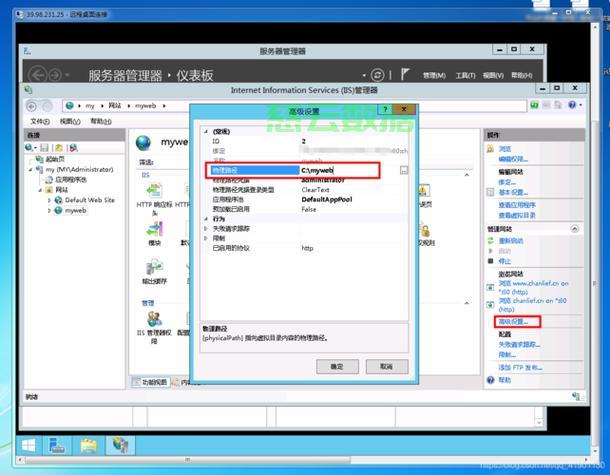Click the 绑定 bindings link
This screenshot has width=610, height=475.
tap(507, 182)
